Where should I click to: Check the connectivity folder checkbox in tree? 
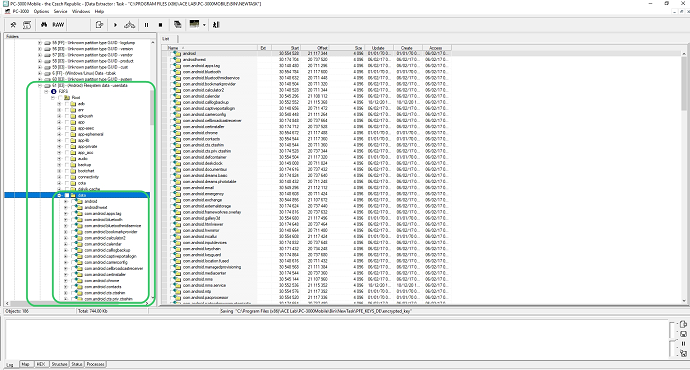[67, 177]
